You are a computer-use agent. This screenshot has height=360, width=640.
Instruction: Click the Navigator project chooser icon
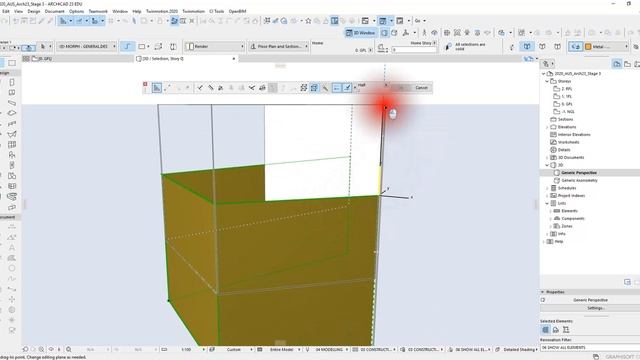(x=546, y=64)
